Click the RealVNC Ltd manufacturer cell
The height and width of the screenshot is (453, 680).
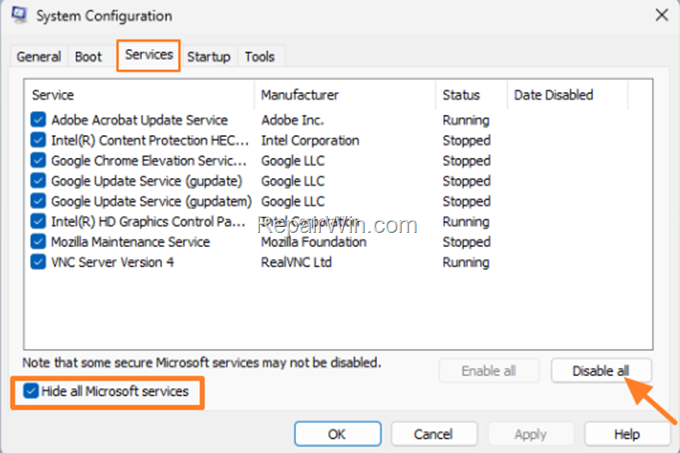(x=296, y=262)
